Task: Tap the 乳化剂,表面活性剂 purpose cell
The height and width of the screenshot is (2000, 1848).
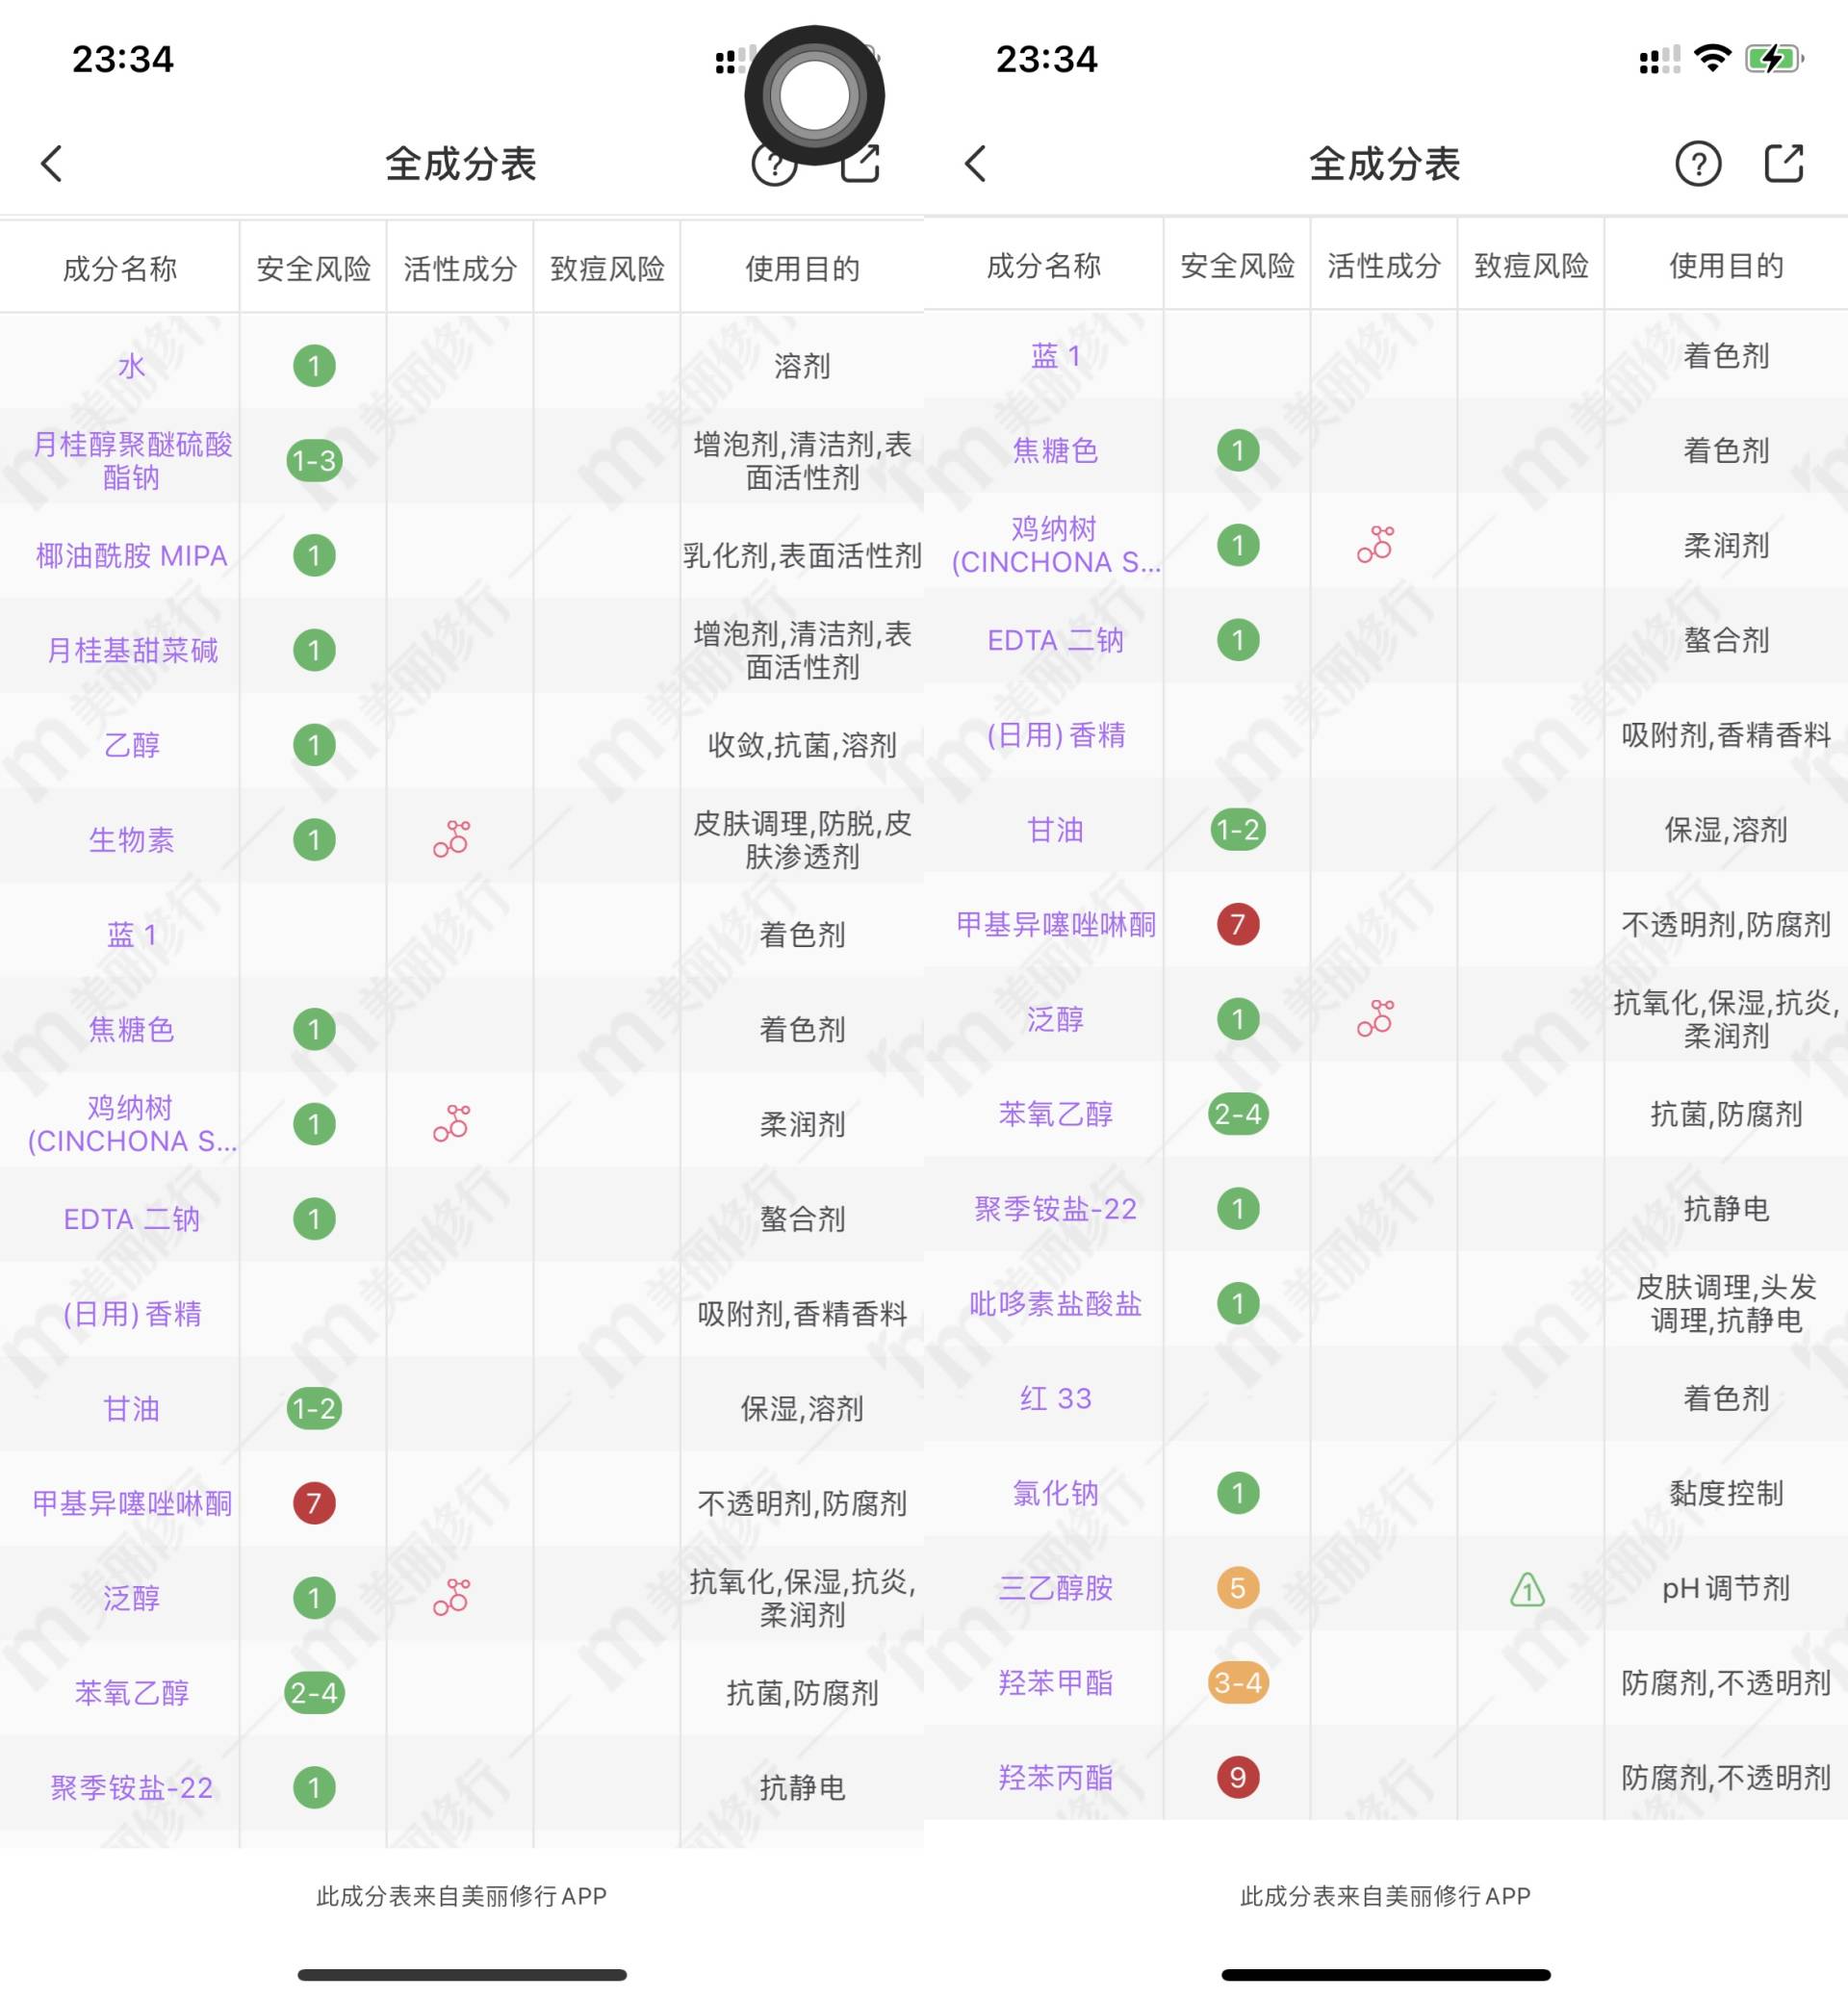Action: point(802,556)
